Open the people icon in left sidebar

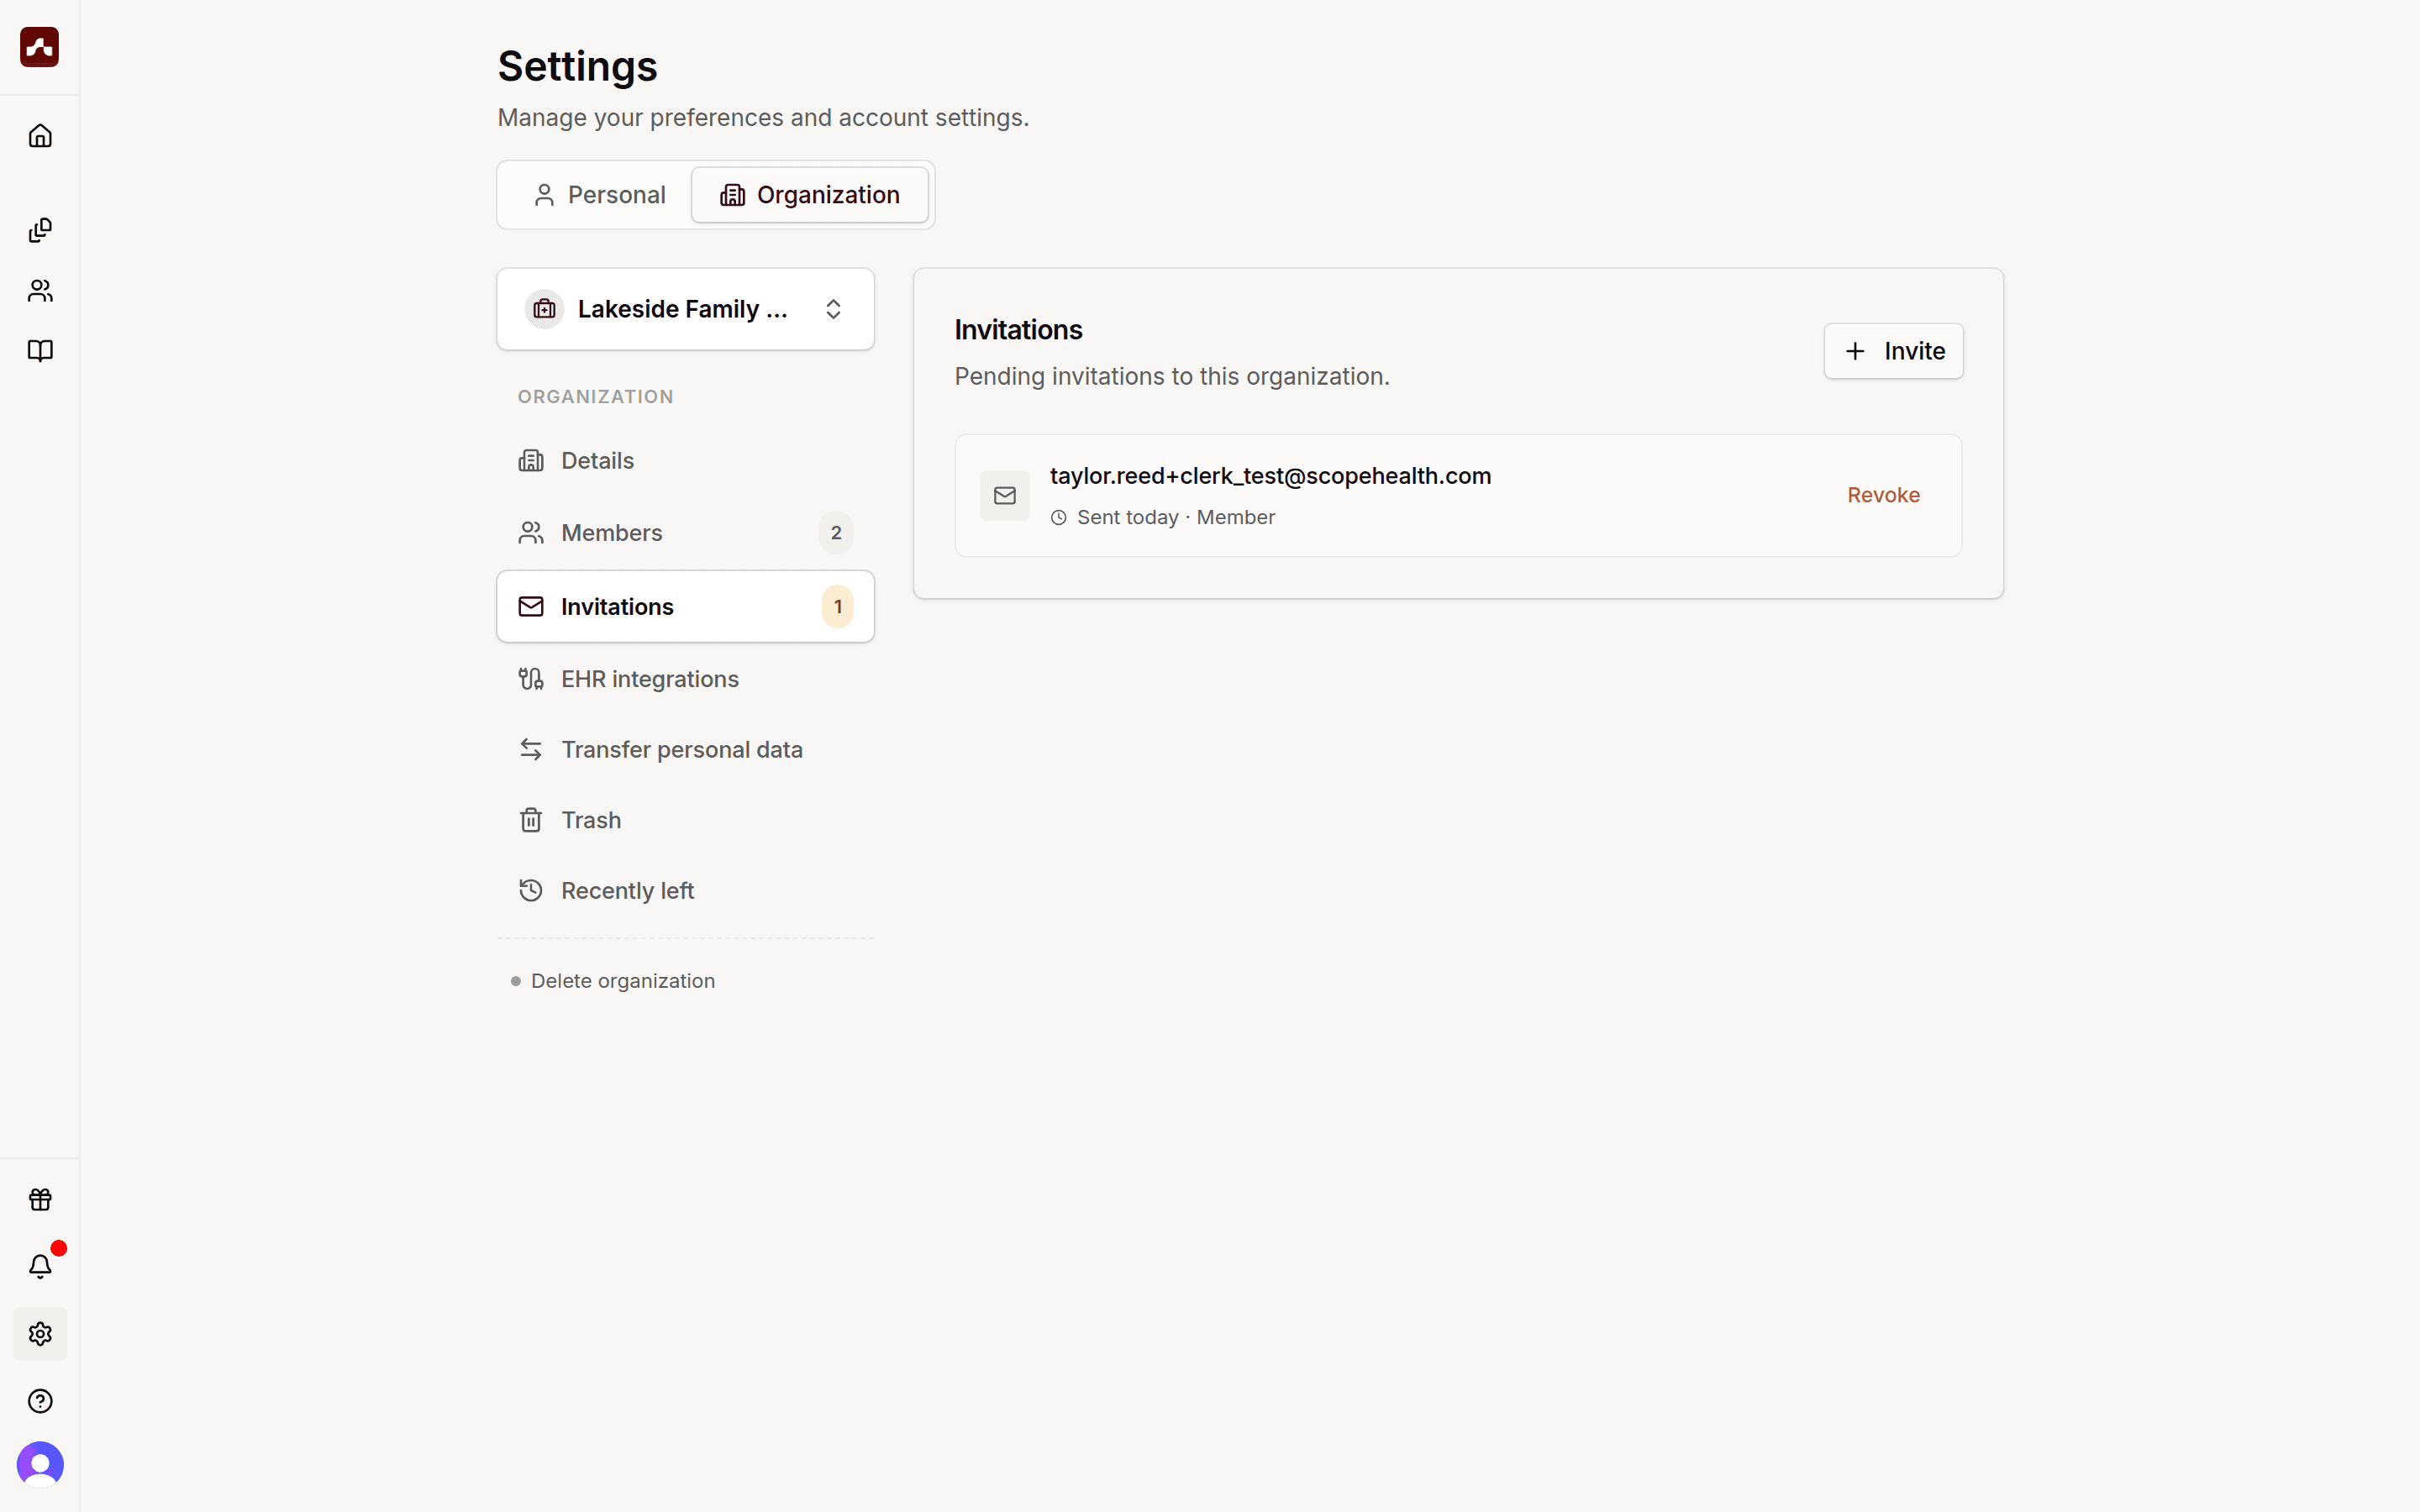[x=40, y=291]
